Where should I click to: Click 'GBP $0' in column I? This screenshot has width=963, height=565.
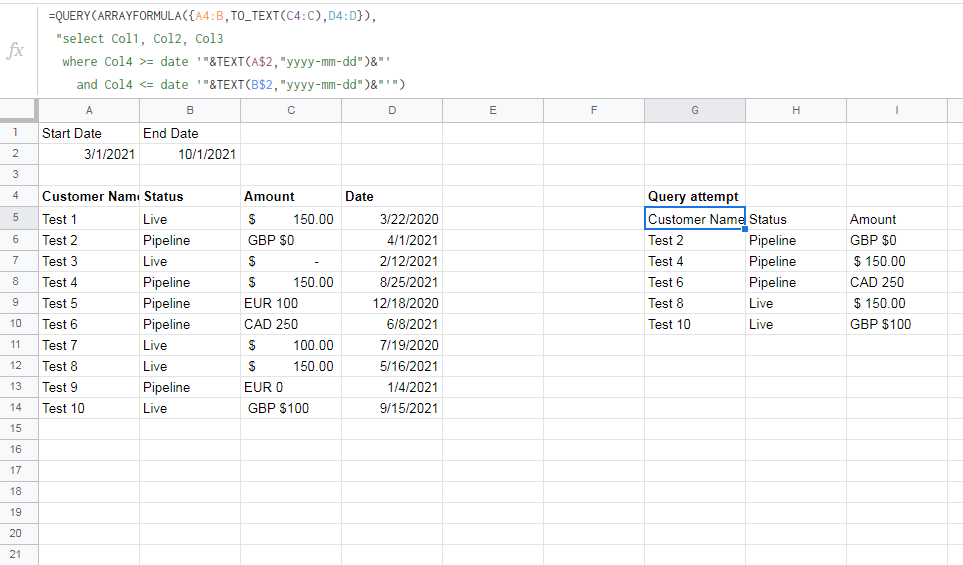pos(897,240)
